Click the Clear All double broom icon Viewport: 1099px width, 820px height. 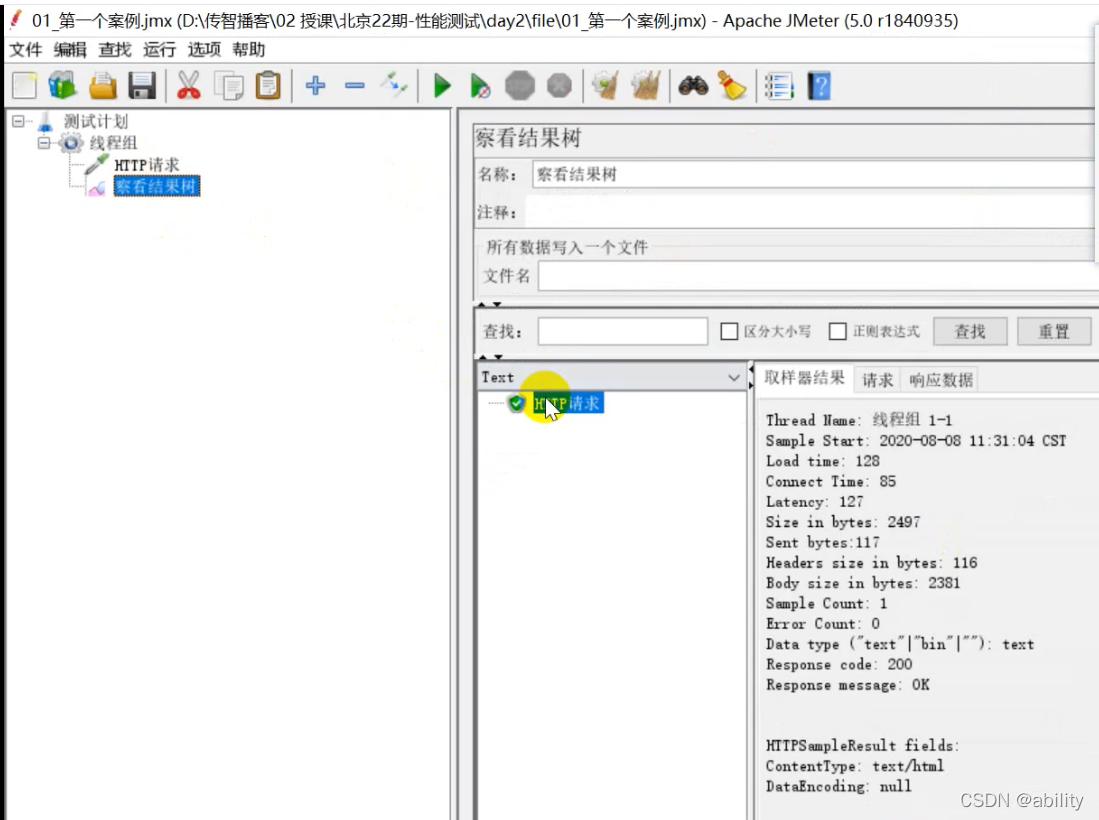tap(646, 86)
